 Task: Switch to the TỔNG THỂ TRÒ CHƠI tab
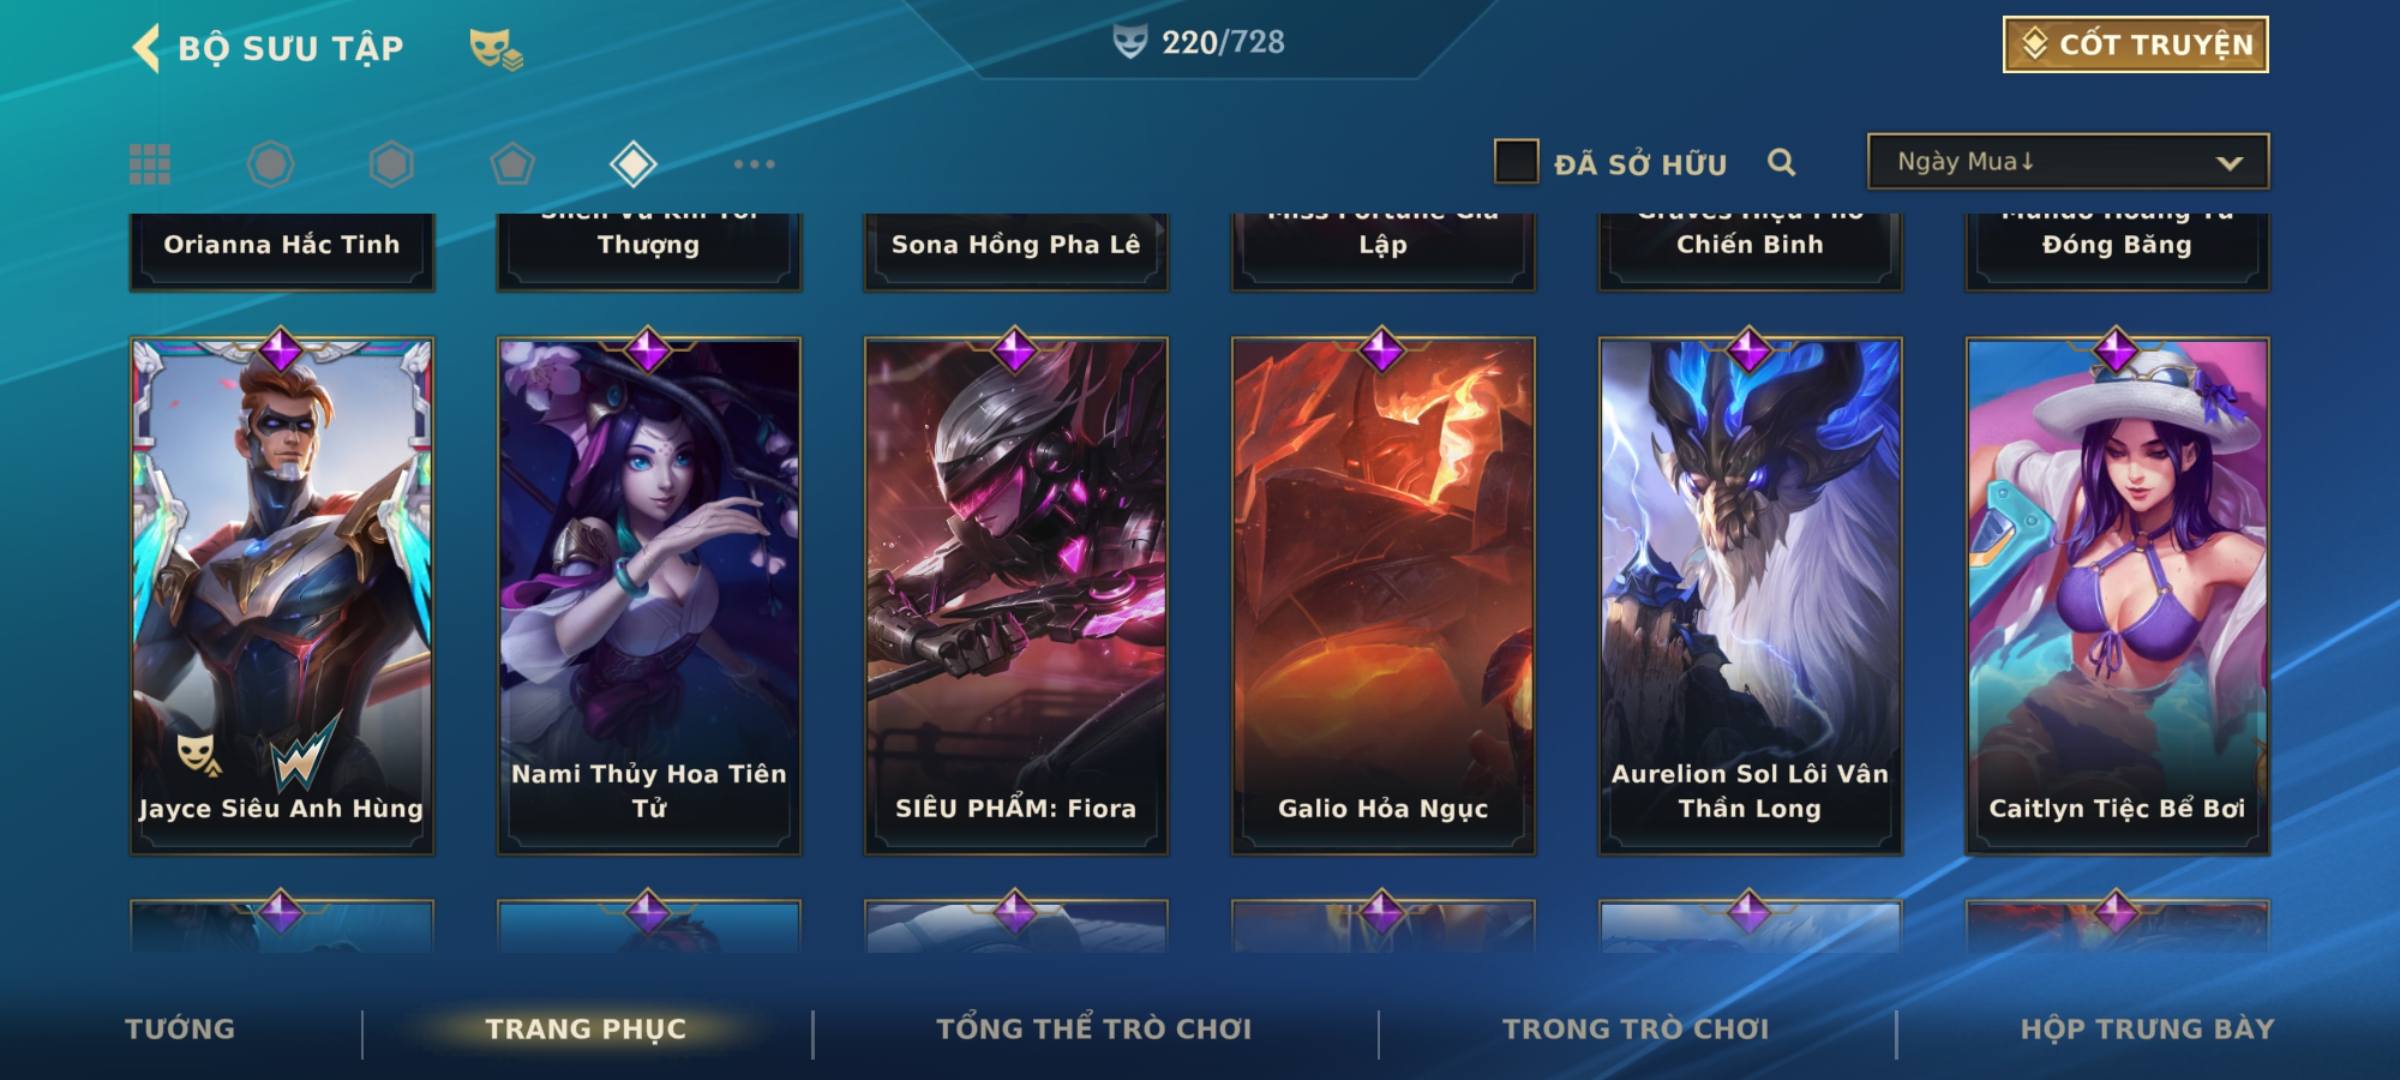1094,1029
